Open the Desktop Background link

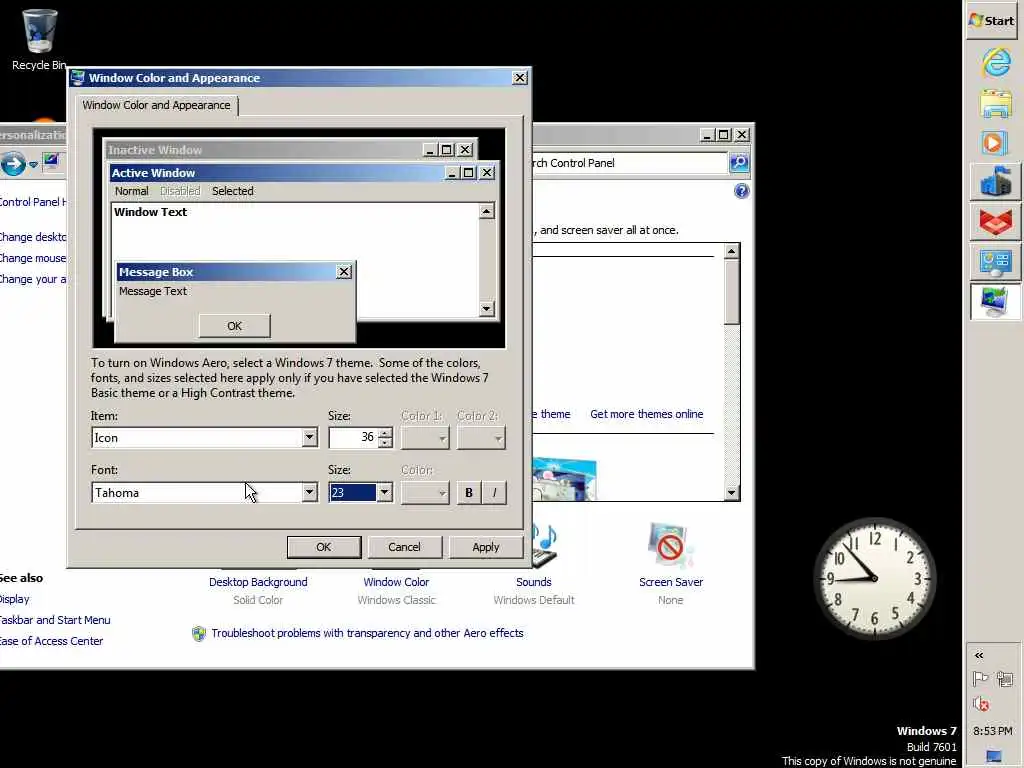(x=258, y=582)
